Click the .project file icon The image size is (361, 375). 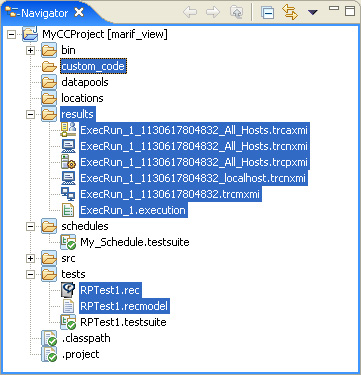point(49,354)
